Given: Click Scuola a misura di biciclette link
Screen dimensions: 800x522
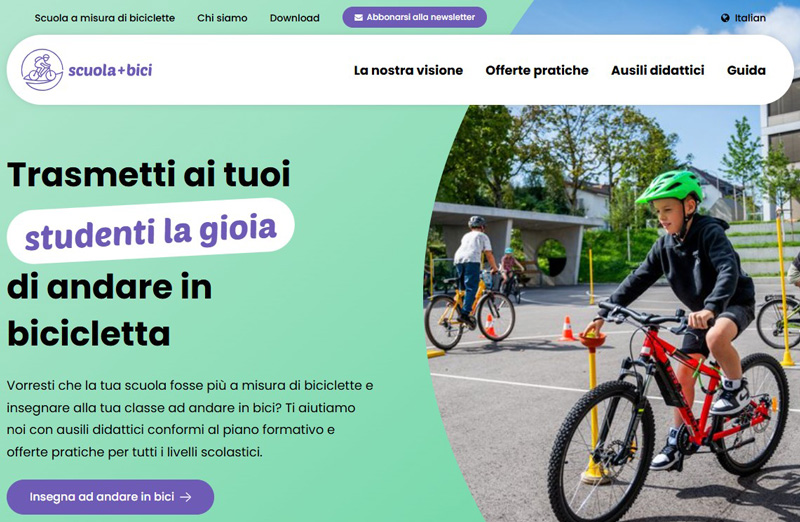Looking at the screenshot, I should pos(105,18).
